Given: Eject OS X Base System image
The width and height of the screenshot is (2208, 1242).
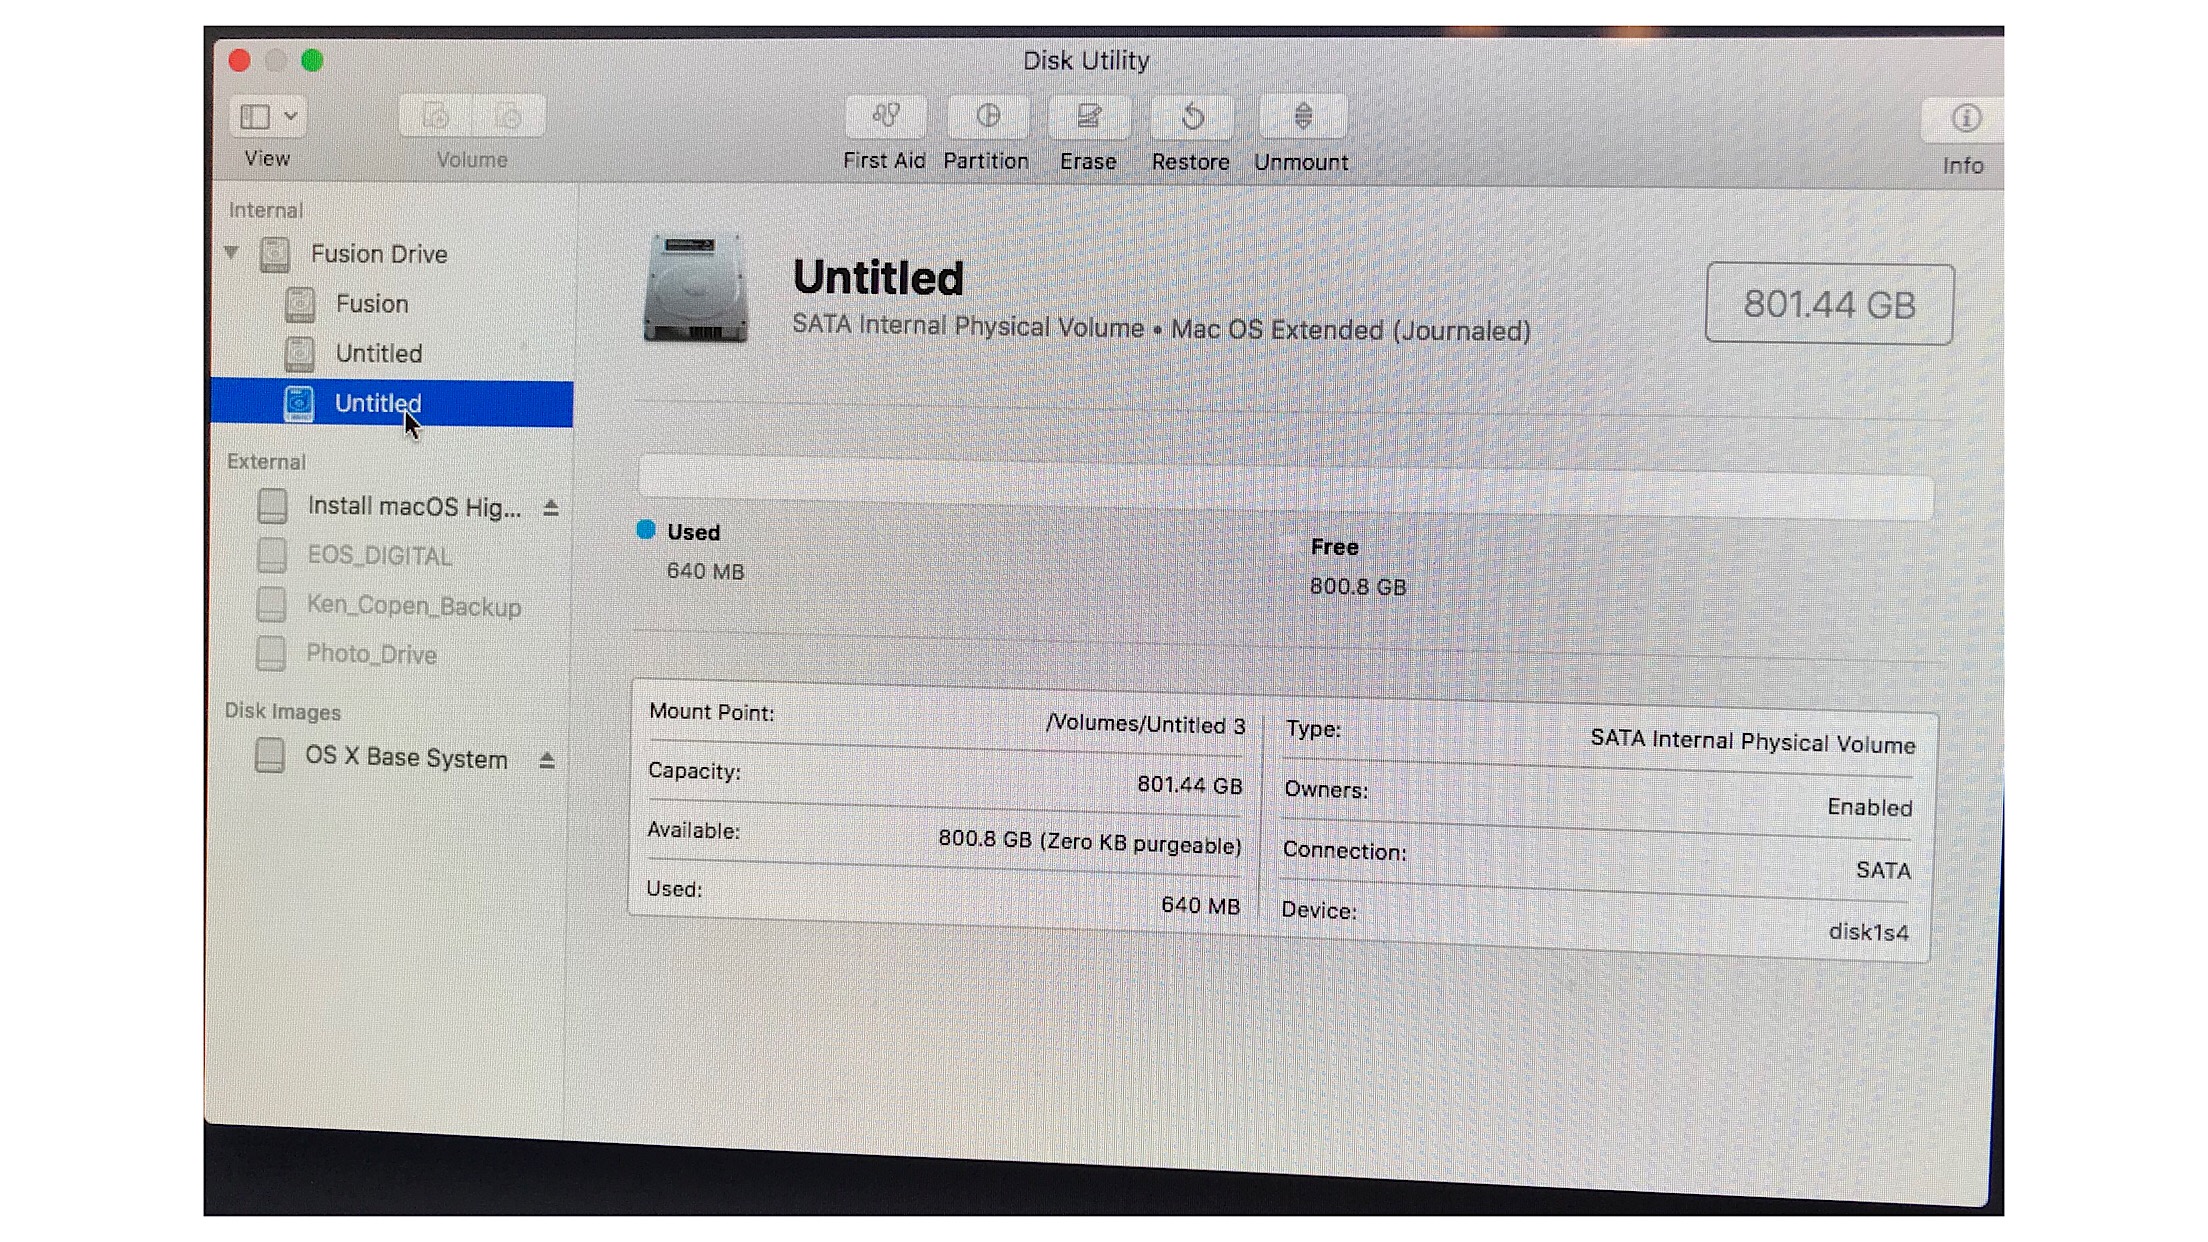Looking at the screenshot, I should pyautogui.click(x=547, y=760).
